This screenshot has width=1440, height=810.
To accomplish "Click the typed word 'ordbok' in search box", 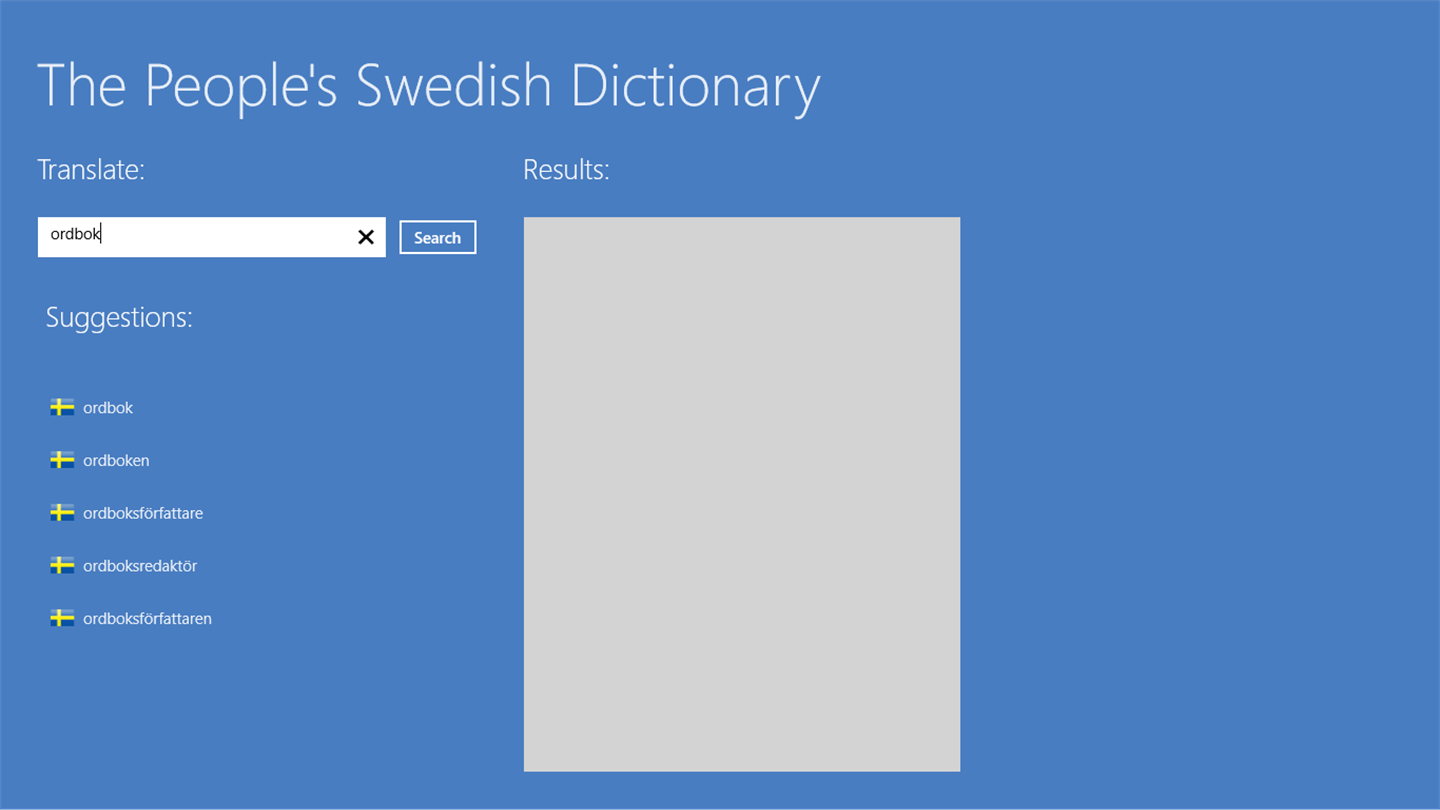I will click(75, 234).
